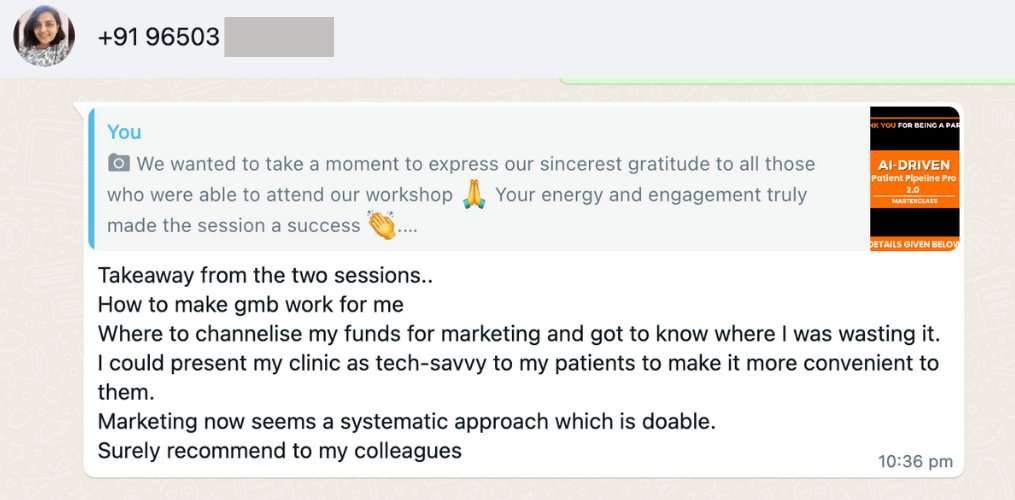The height and width of the screenshot is (500, 1015).
Task: Click the "You" sender label in quote
Action: (x=125, y=132)
